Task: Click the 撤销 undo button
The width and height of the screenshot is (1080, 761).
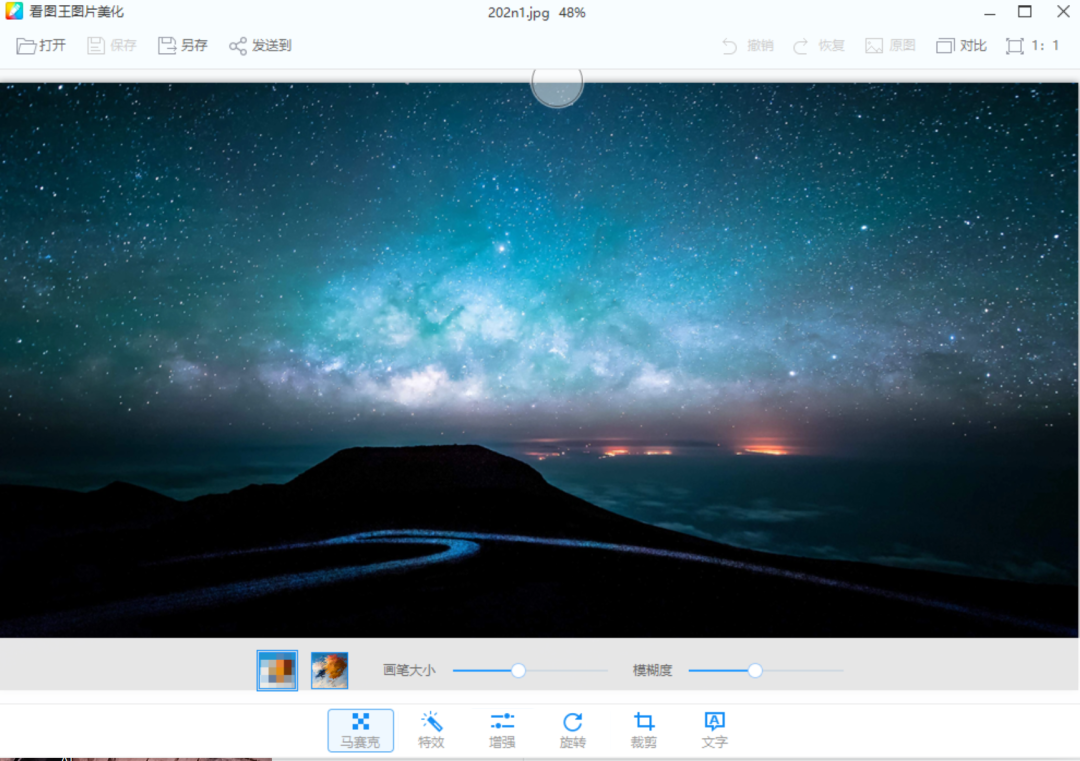Action: 747,45
